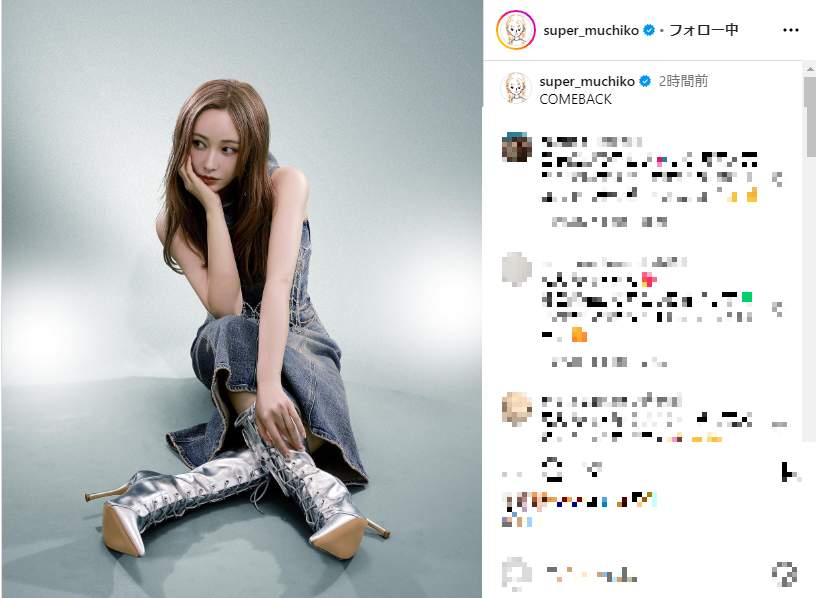Click the share post icon
Image resolution: width=816 pixels, height=598 pixels.
593,470
